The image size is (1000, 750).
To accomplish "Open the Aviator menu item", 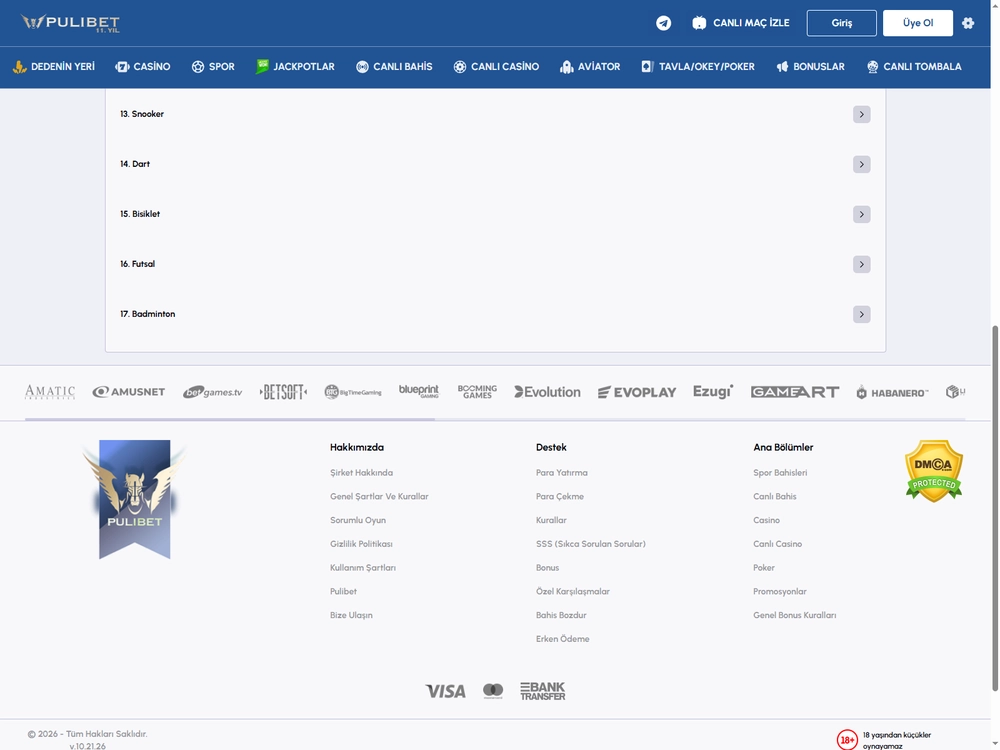I will pyautogui.click(x=590, y=66).
